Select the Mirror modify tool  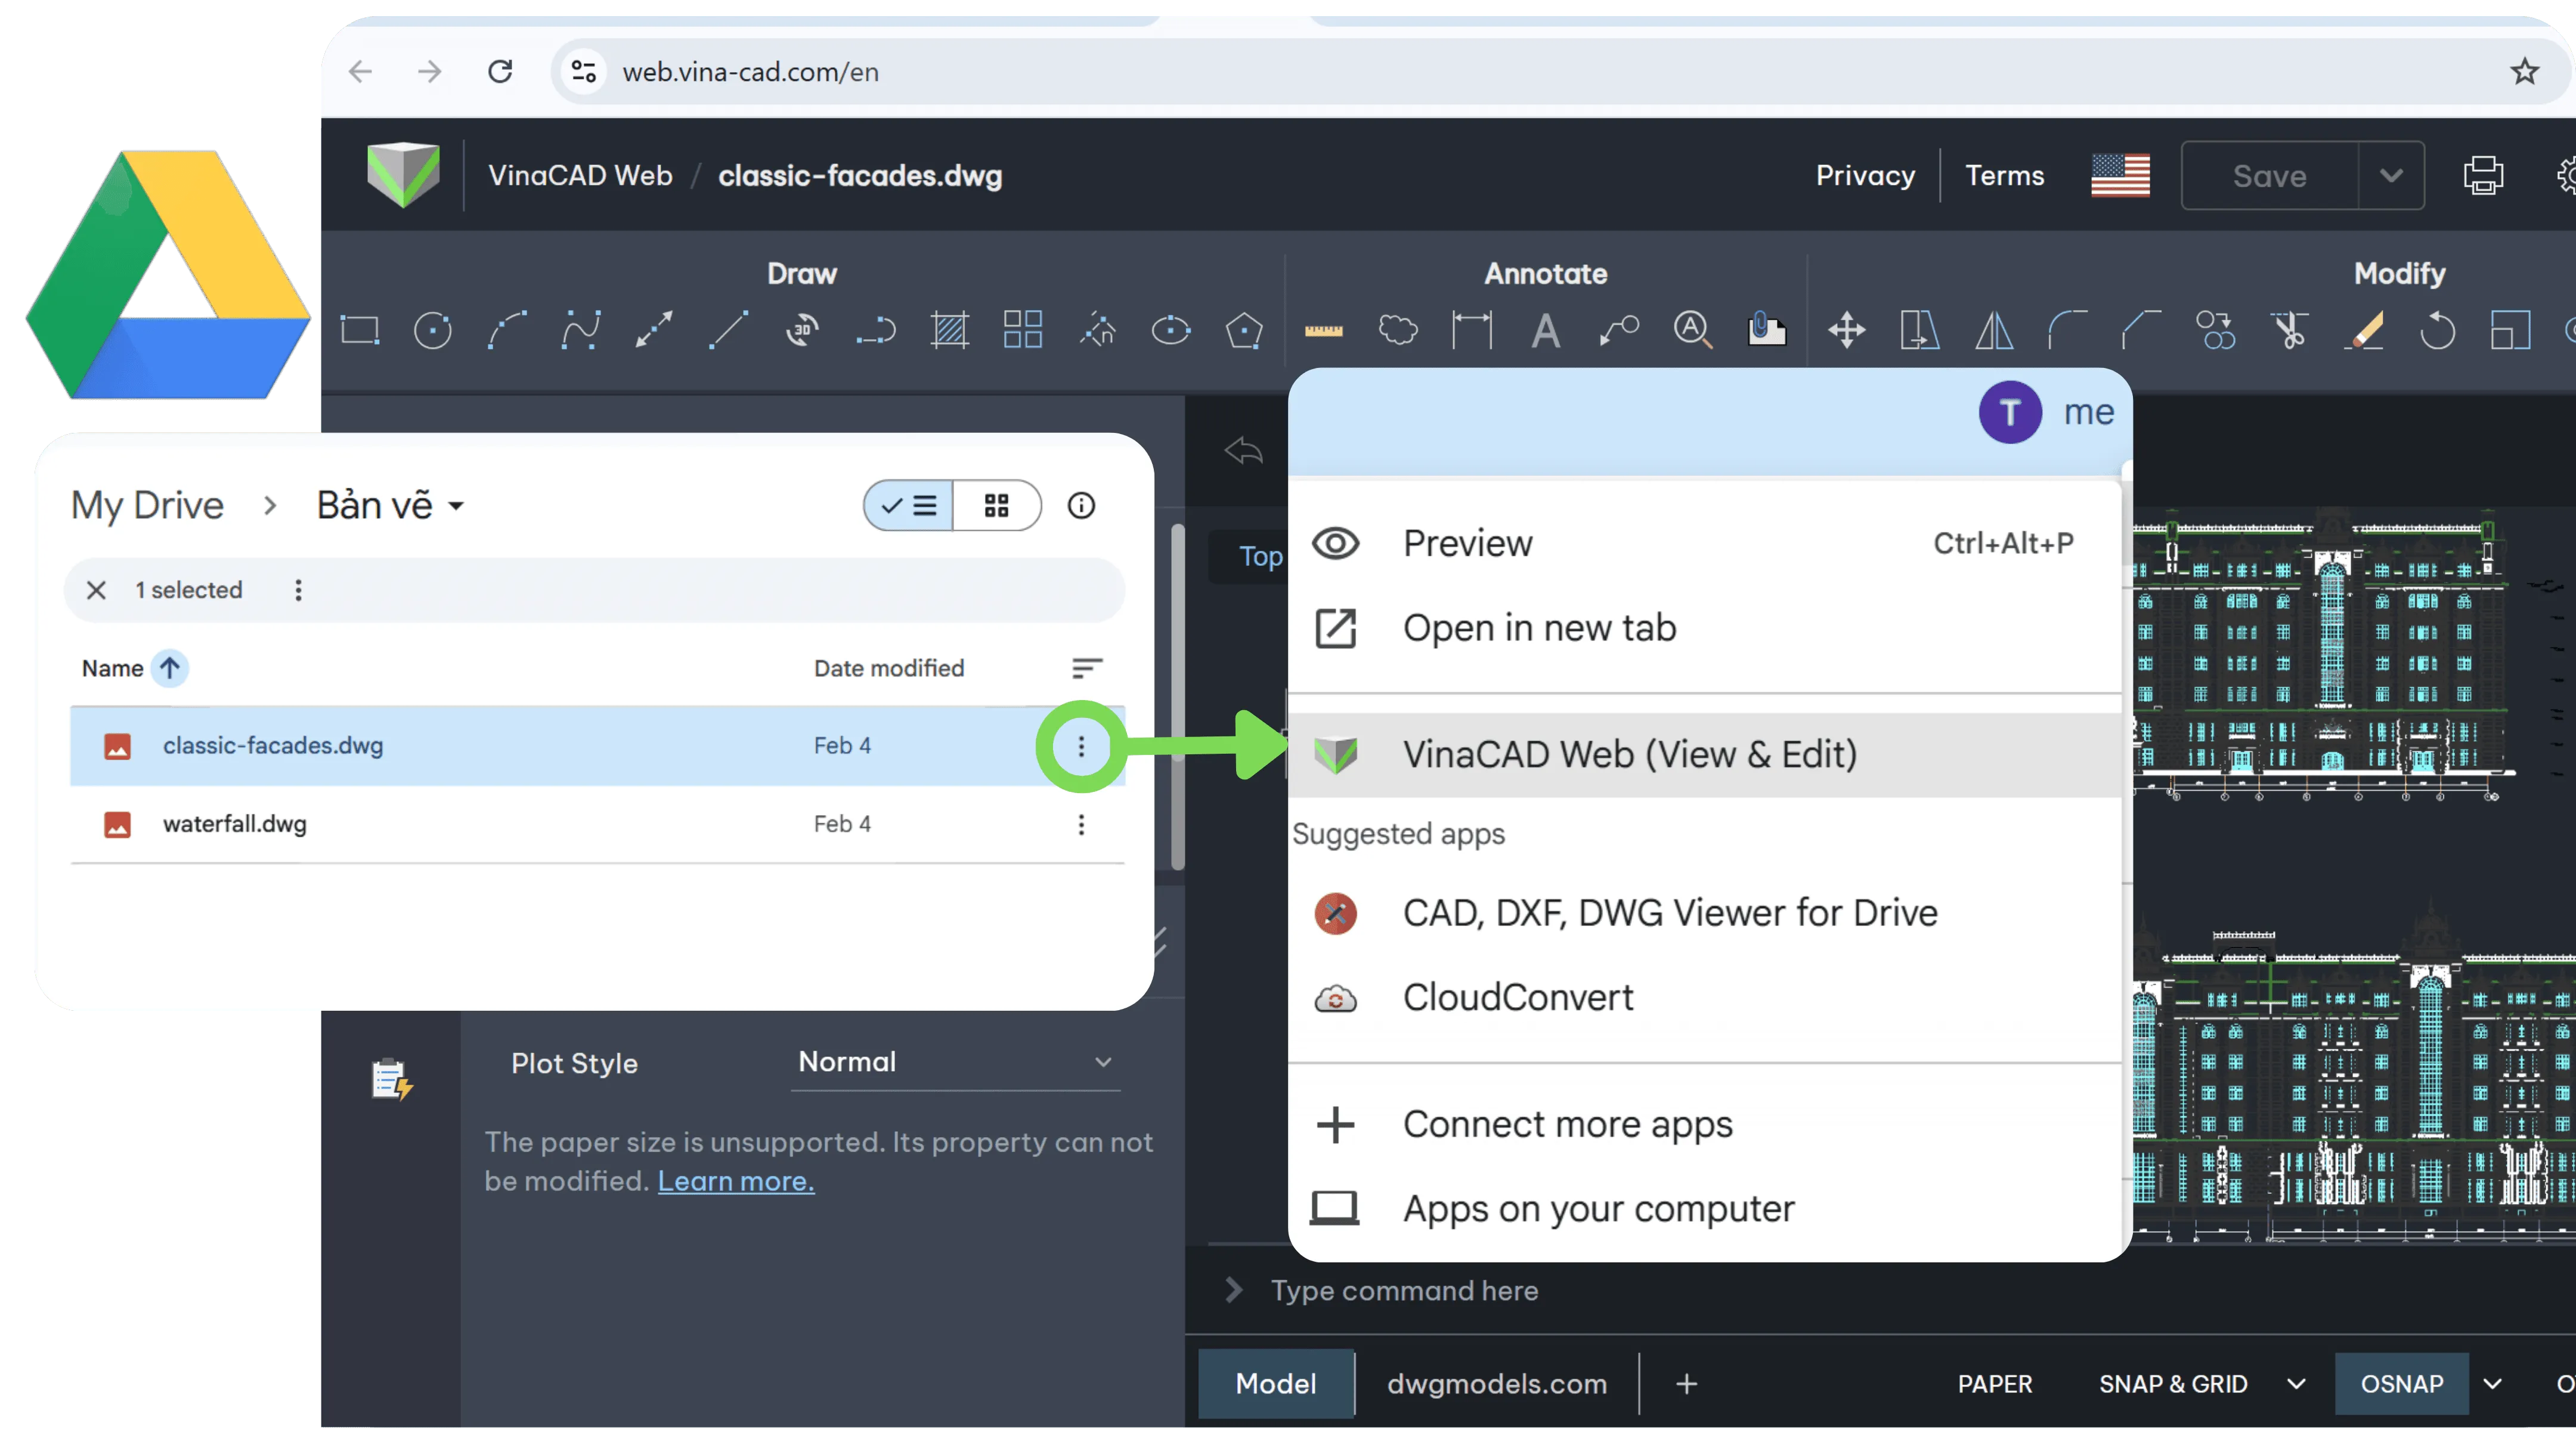pos(1994,330)
